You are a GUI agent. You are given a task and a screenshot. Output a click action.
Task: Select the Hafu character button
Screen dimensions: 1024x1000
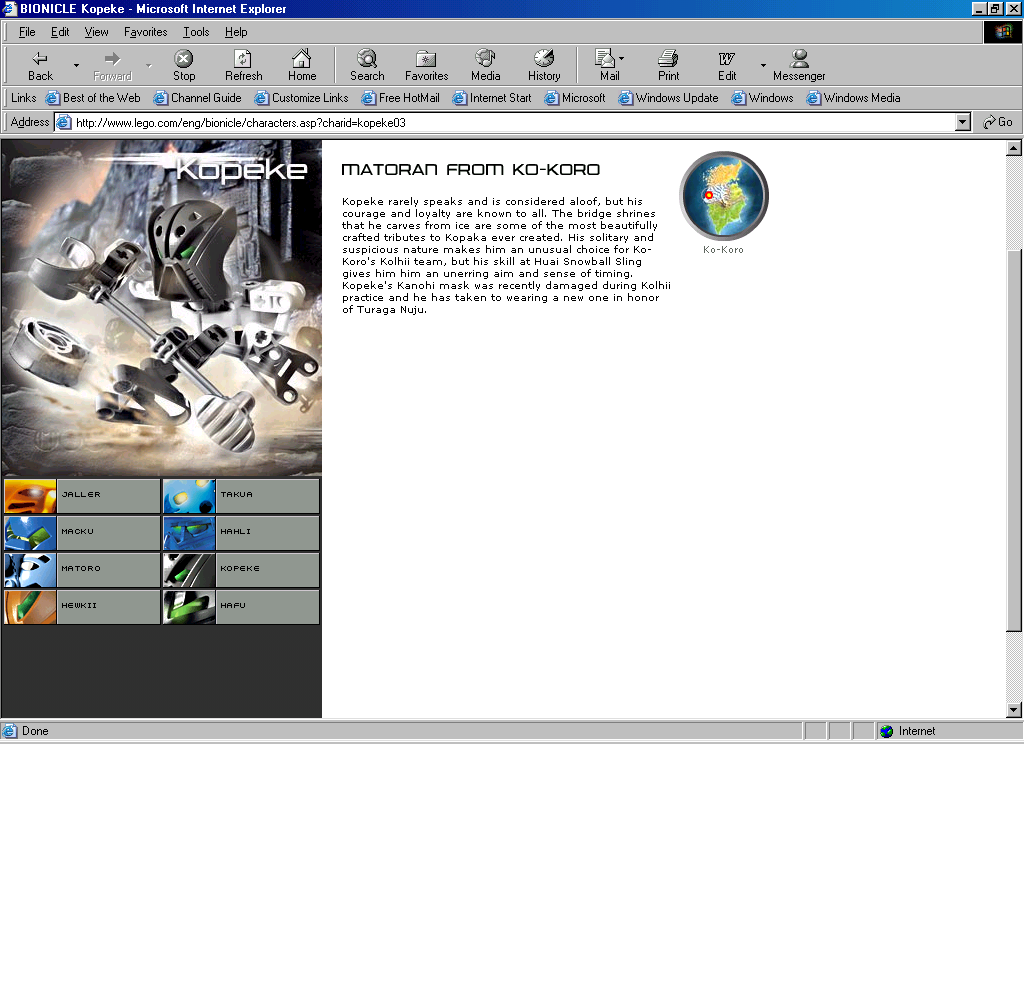click(x=241, y=607)
